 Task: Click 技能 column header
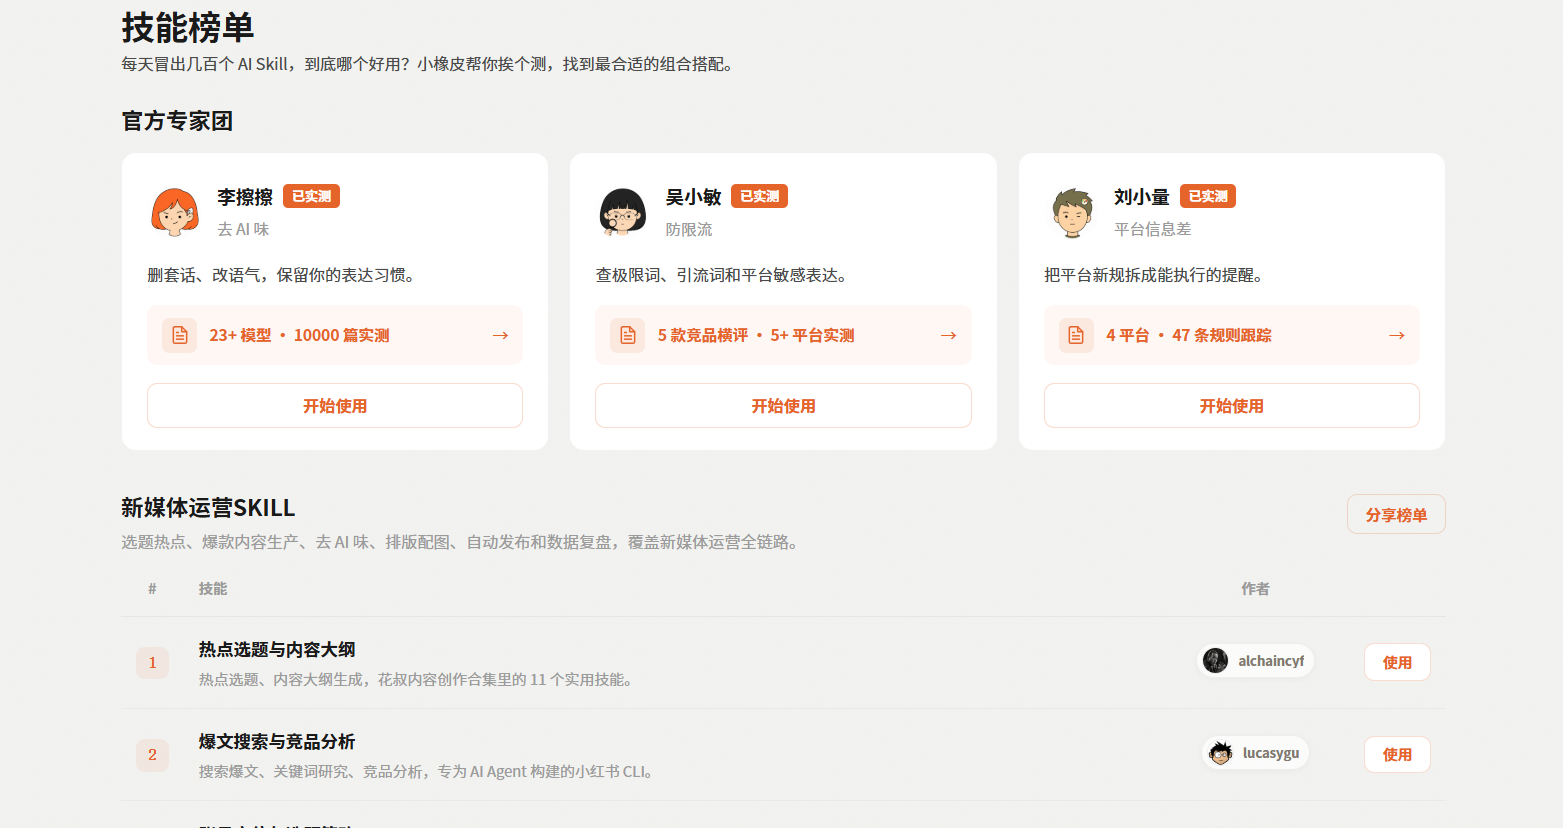(x=213, y=589)
